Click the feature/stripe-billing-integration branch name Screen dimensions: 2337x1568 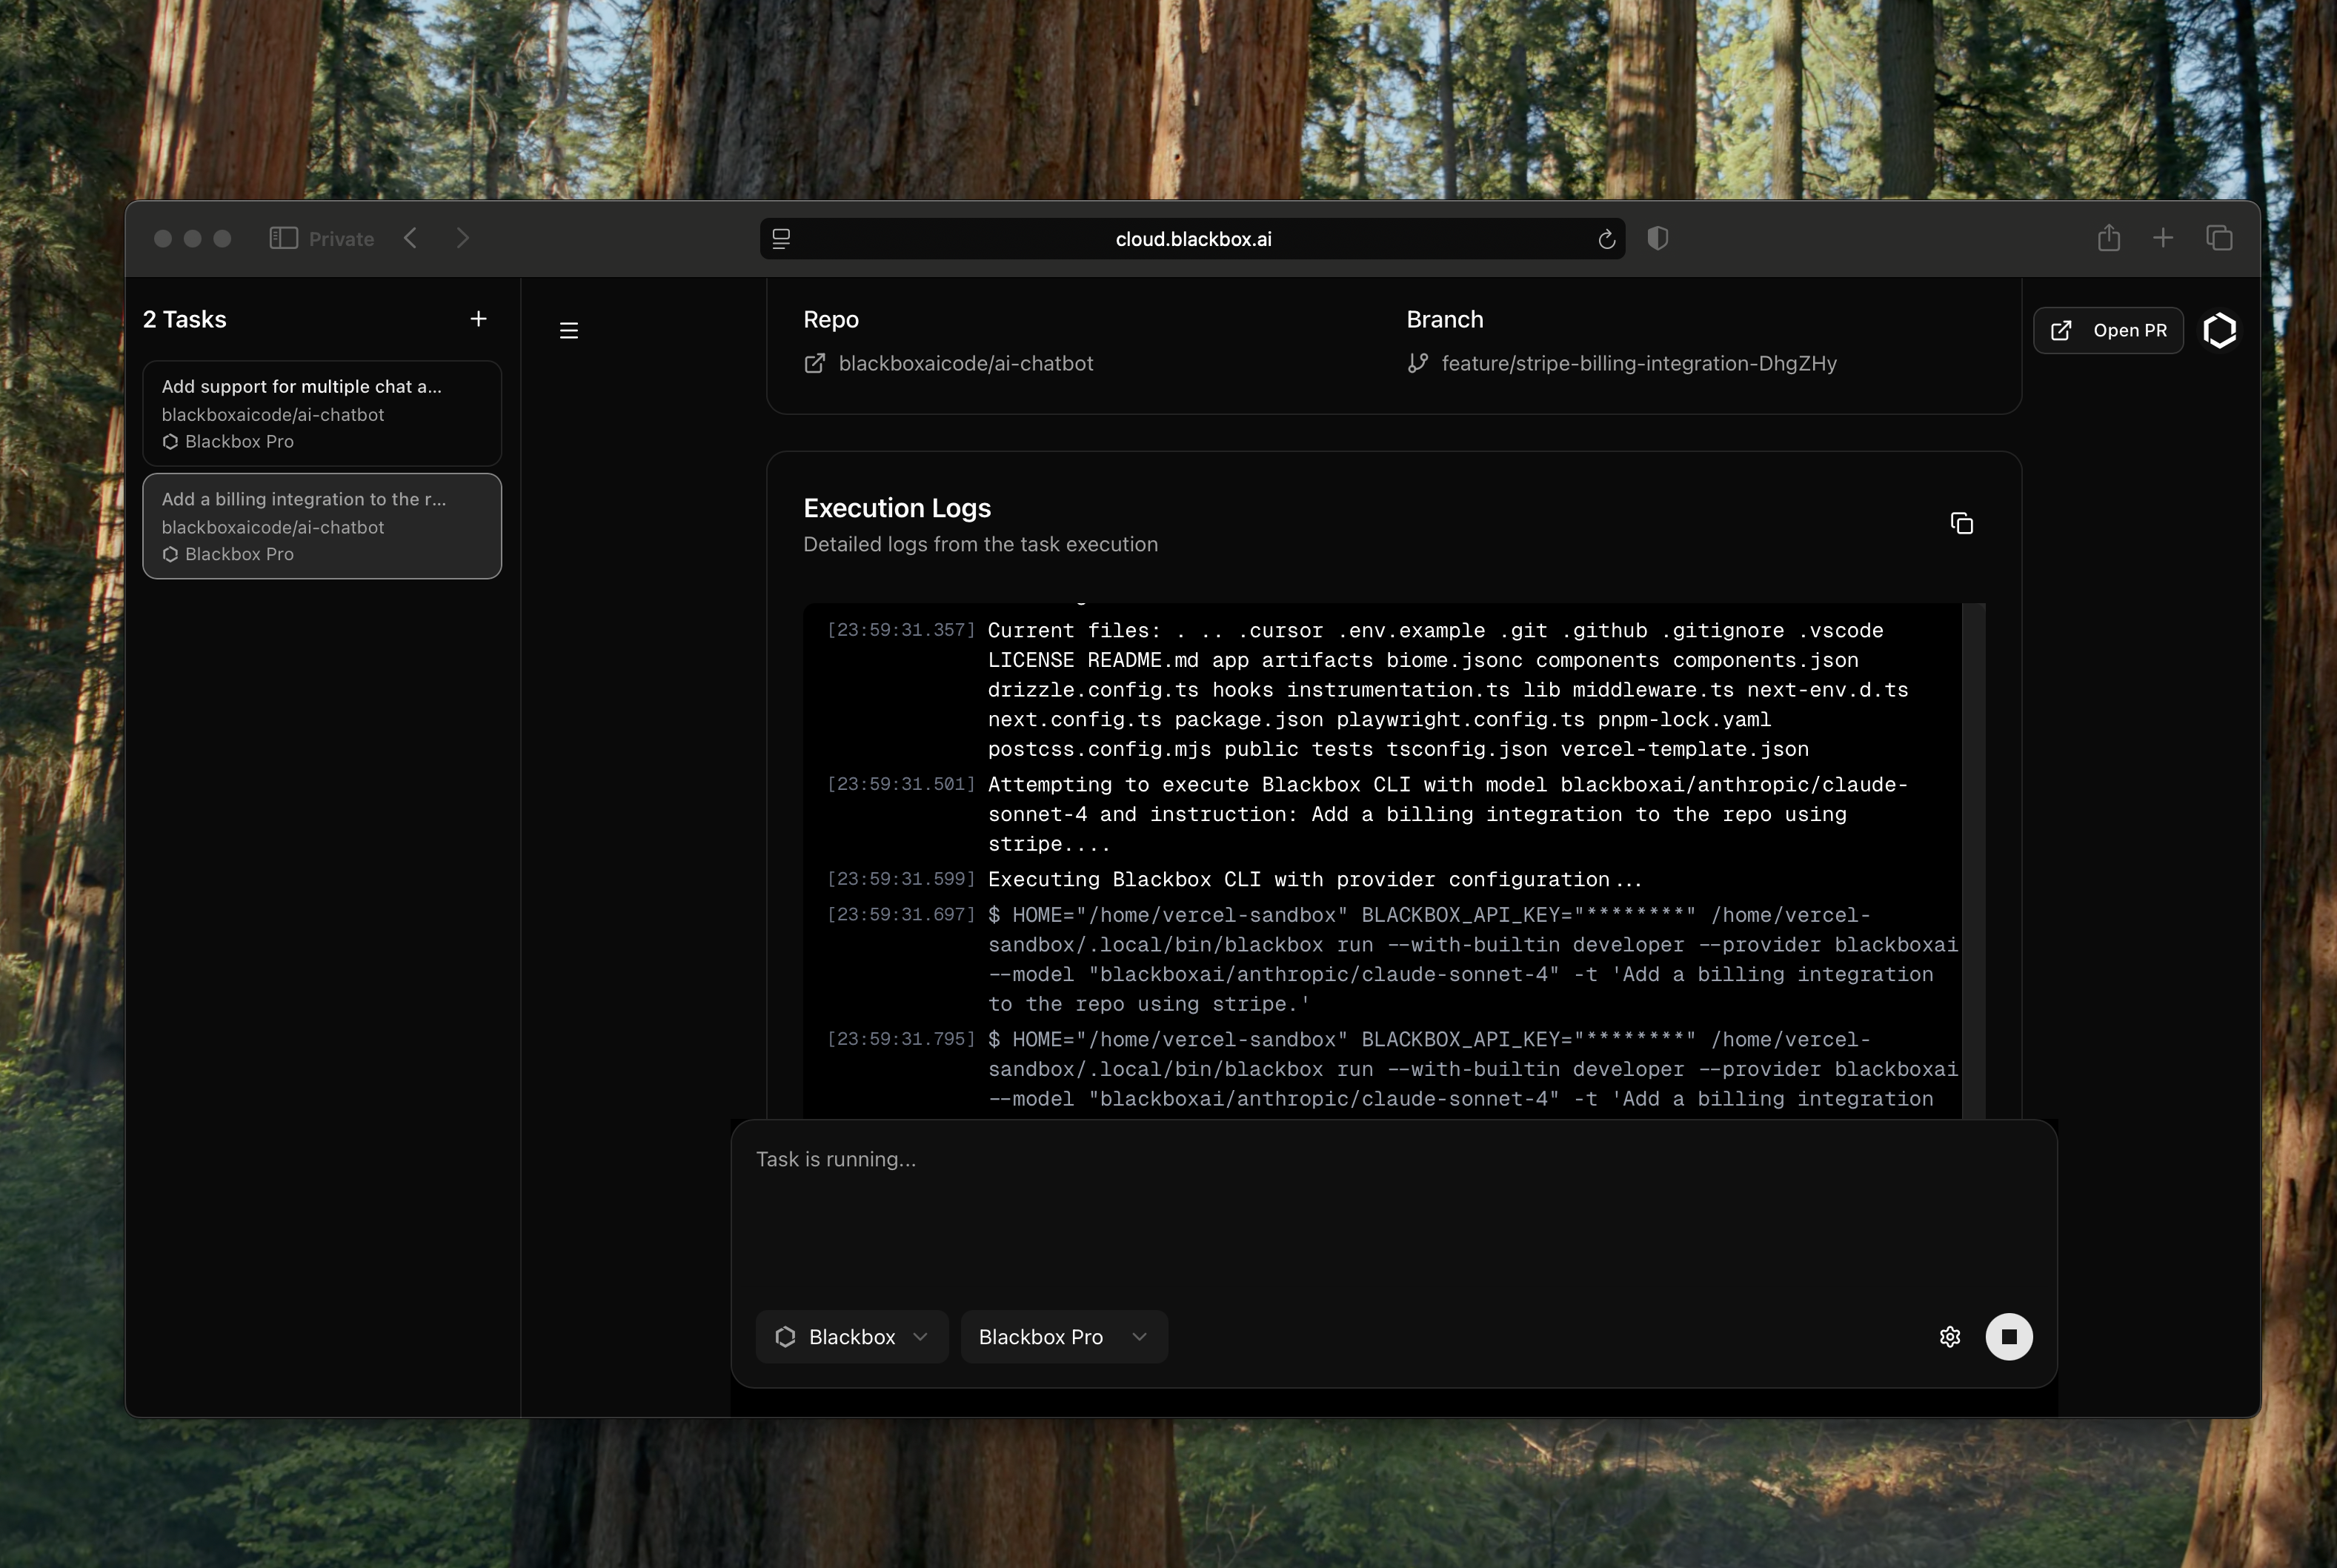point(1638,364)
